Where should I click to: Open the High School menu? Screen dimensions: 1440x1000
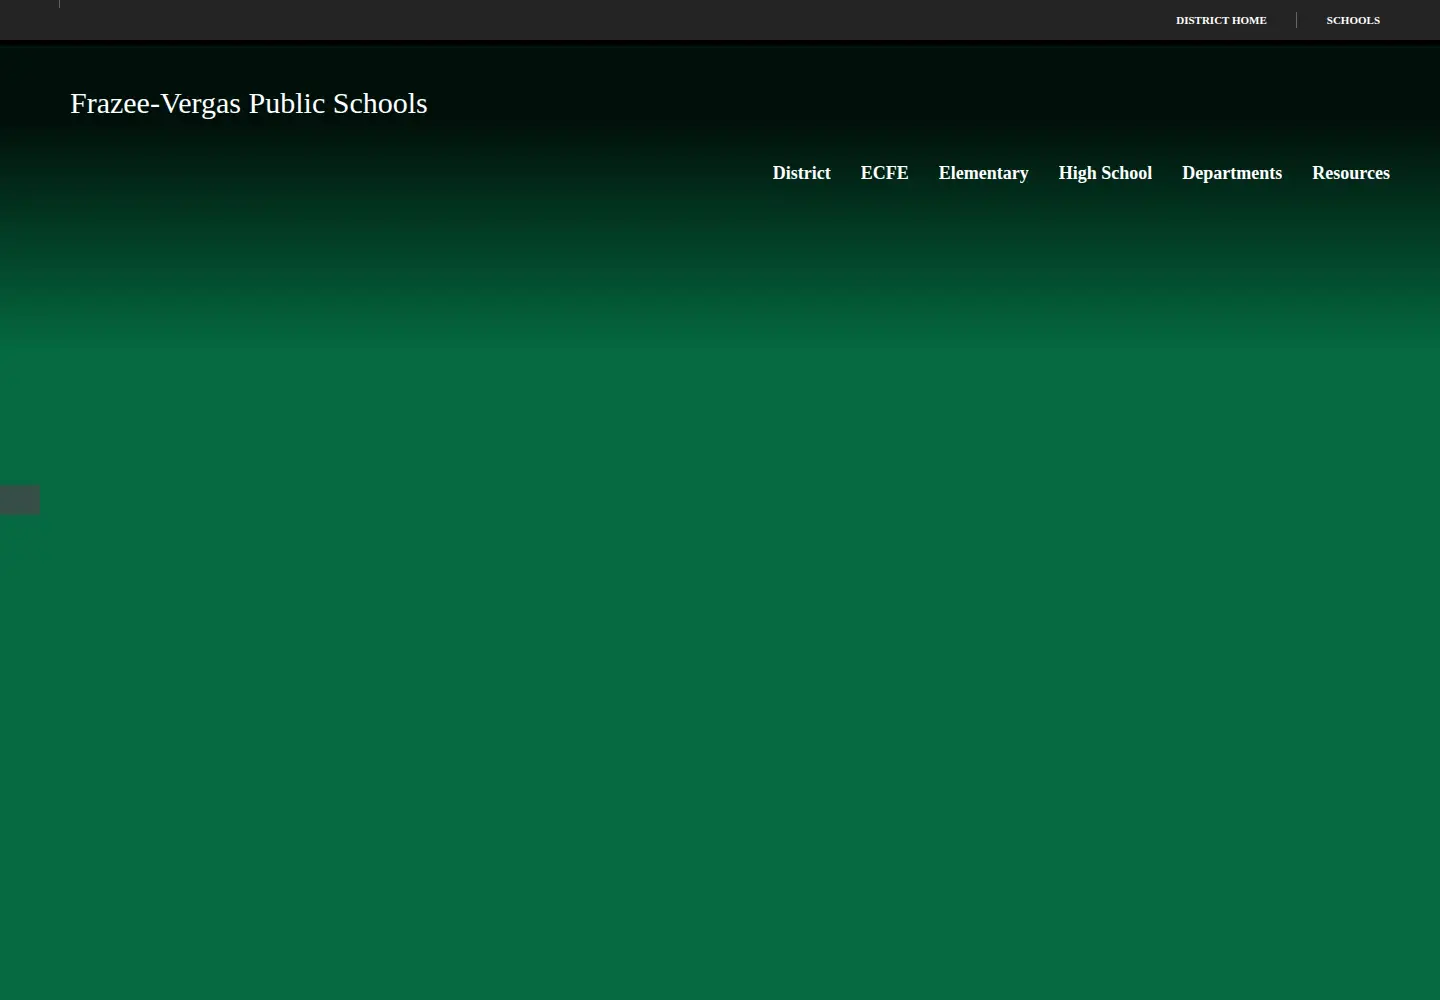[x=1105, y=173]
